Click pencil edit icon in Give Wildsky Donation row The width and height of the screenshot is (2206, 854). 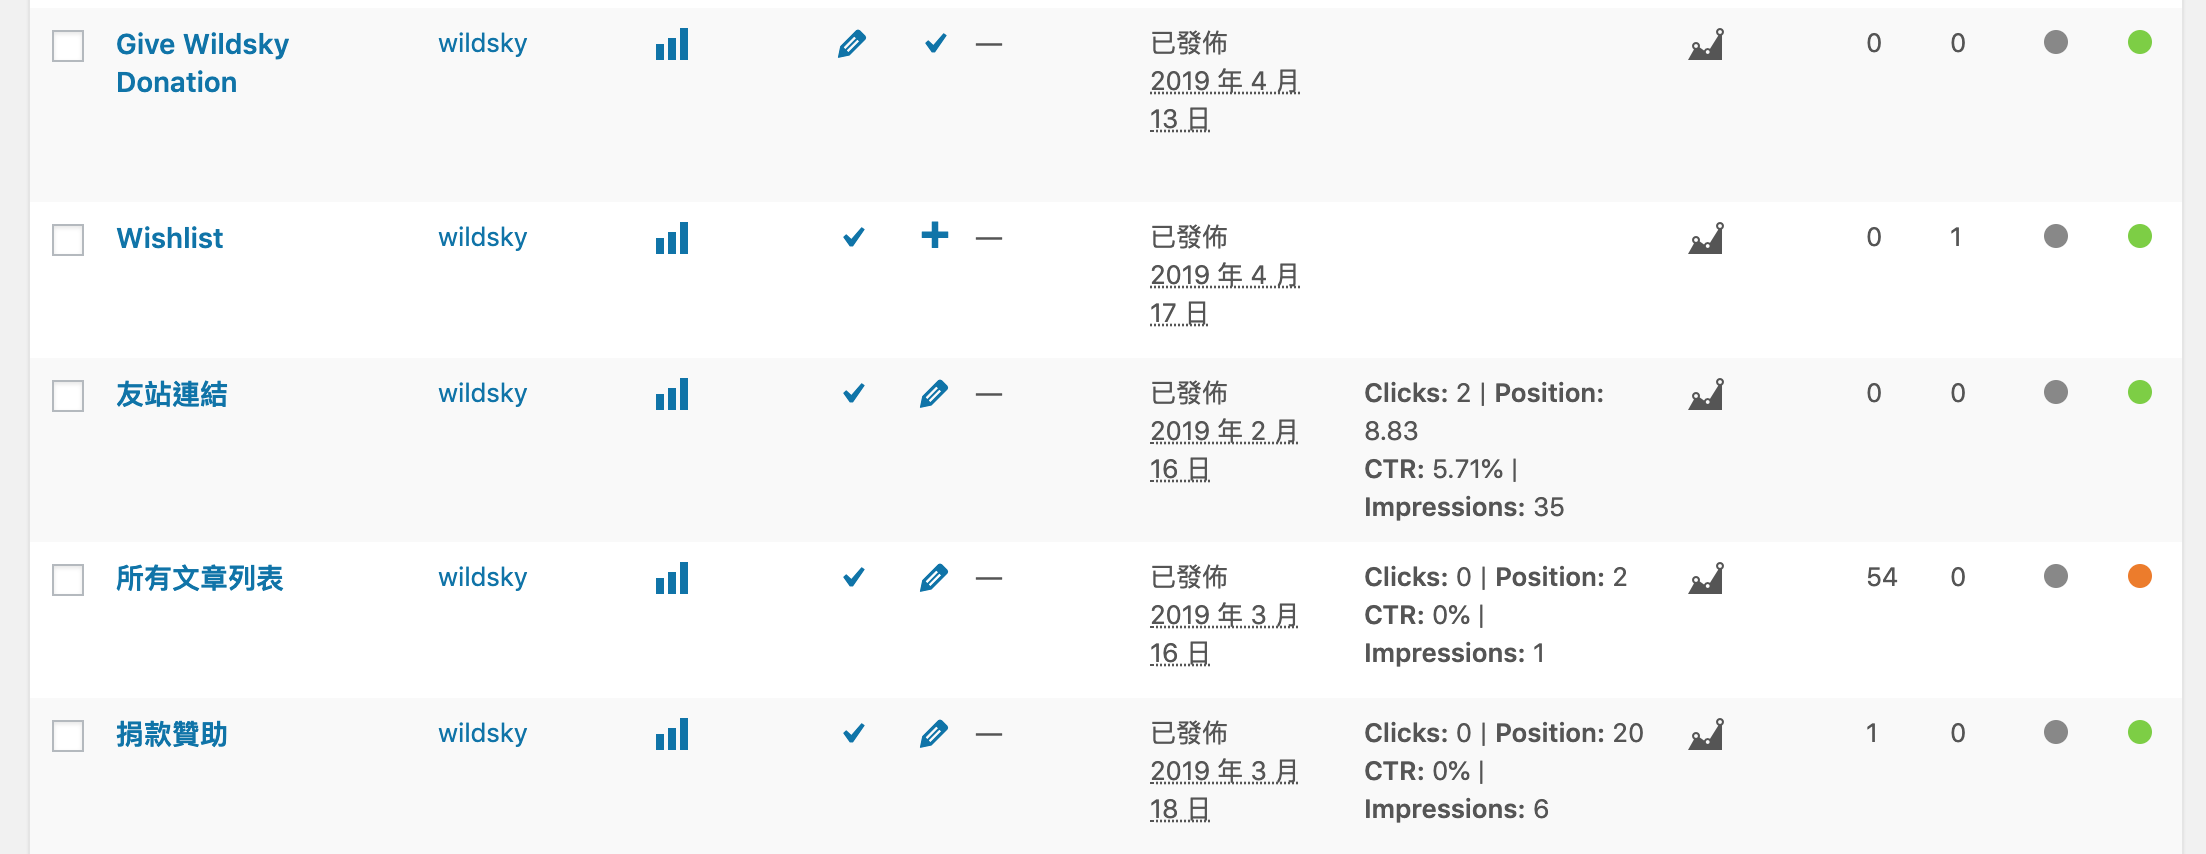(x=852, y=44)
